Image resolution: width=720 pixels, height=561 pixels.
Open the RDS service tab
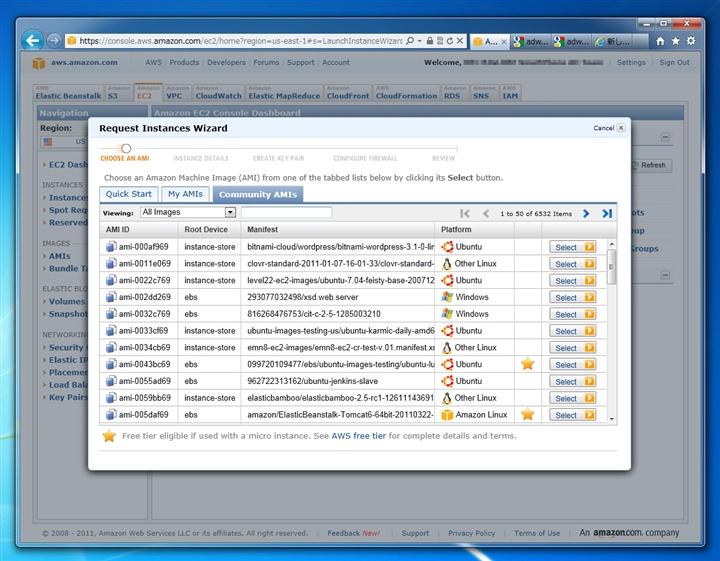click(x=455, y=93)
